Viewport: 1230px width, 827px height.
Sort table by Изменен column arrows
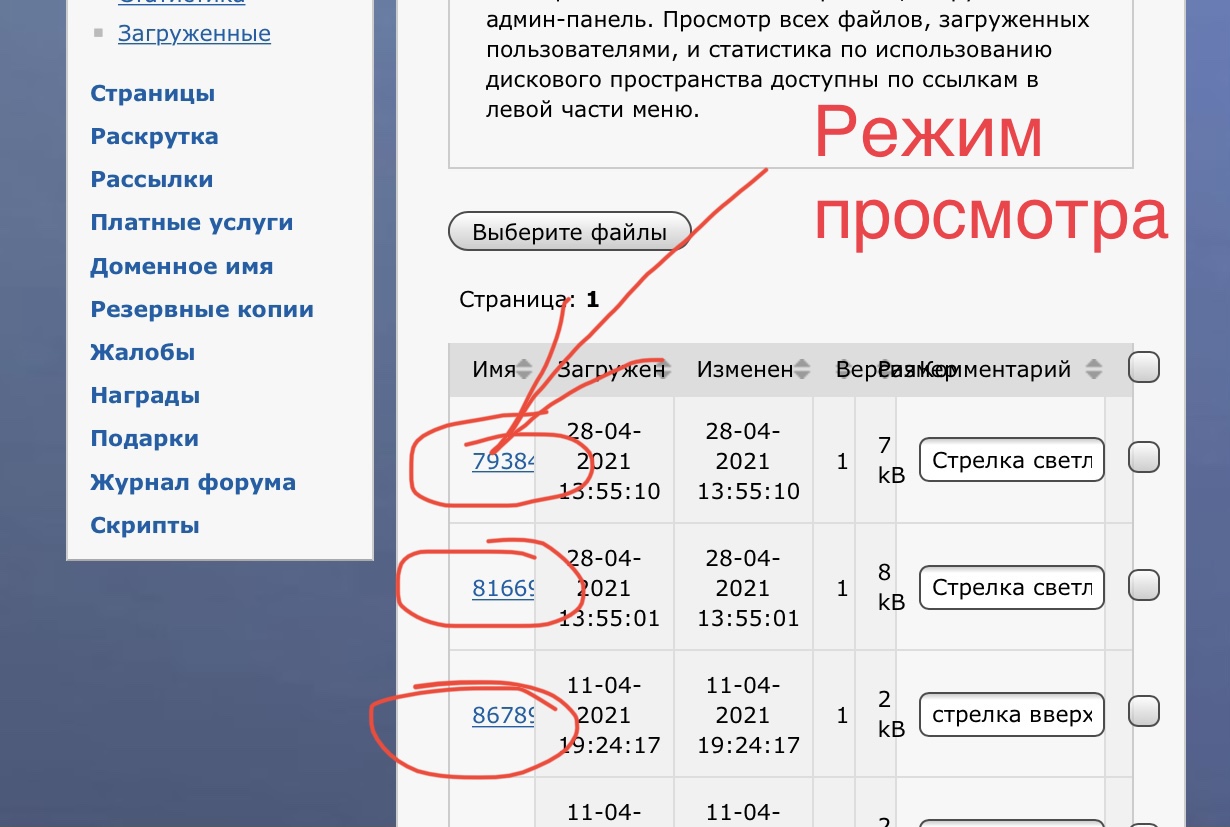(x=801, y=370)
